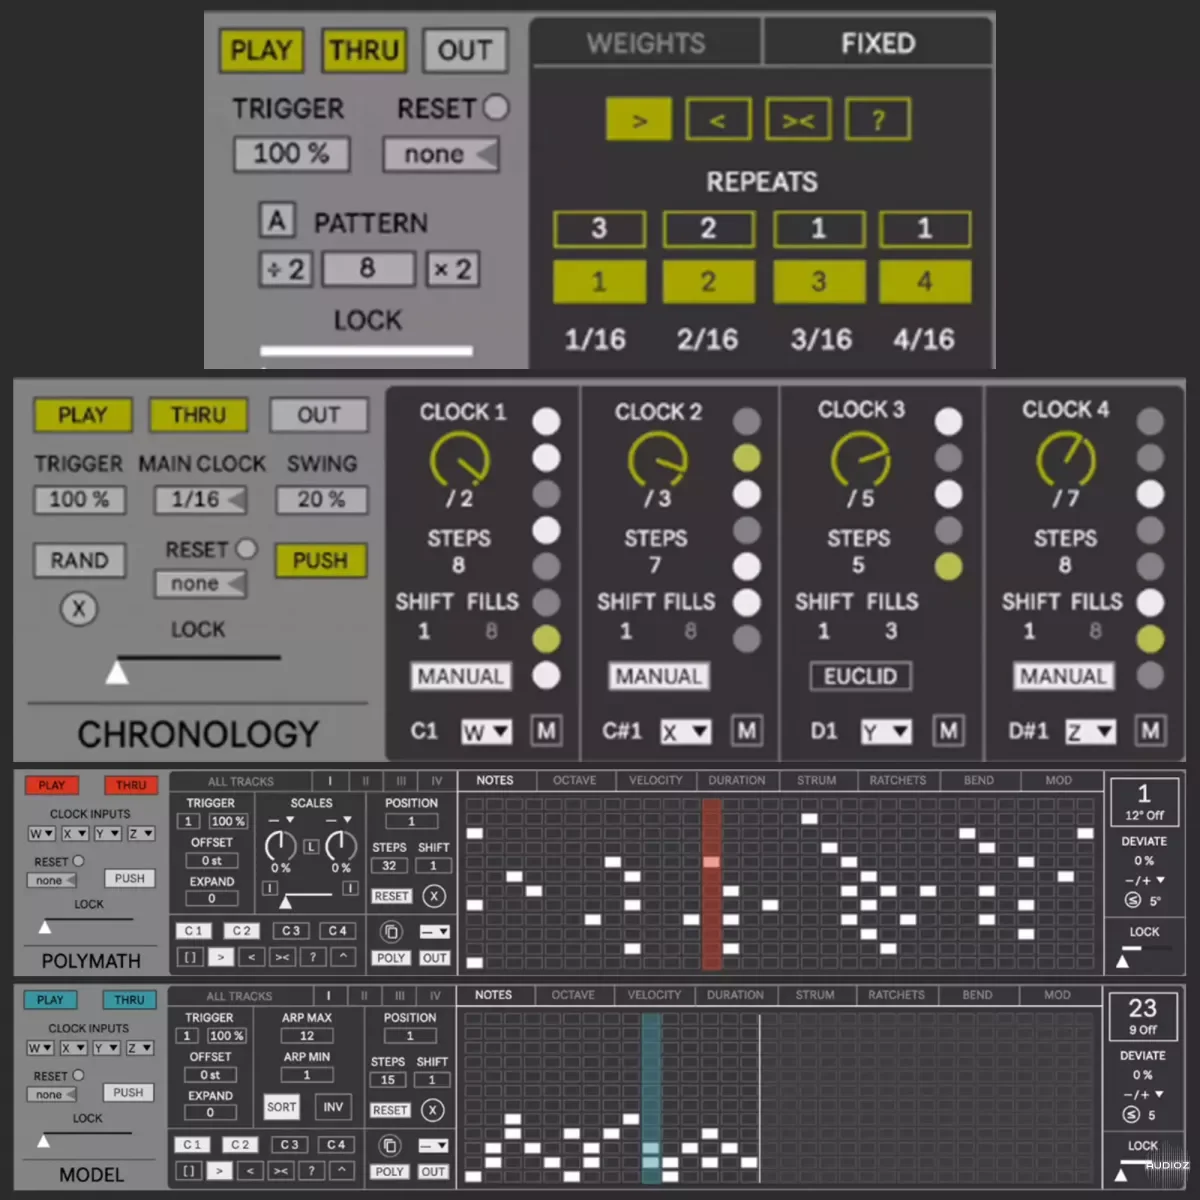This screenshot has width=1200, height=1200.
Task: Click Clock 3 M mute button
Action: tap(948, 731)
